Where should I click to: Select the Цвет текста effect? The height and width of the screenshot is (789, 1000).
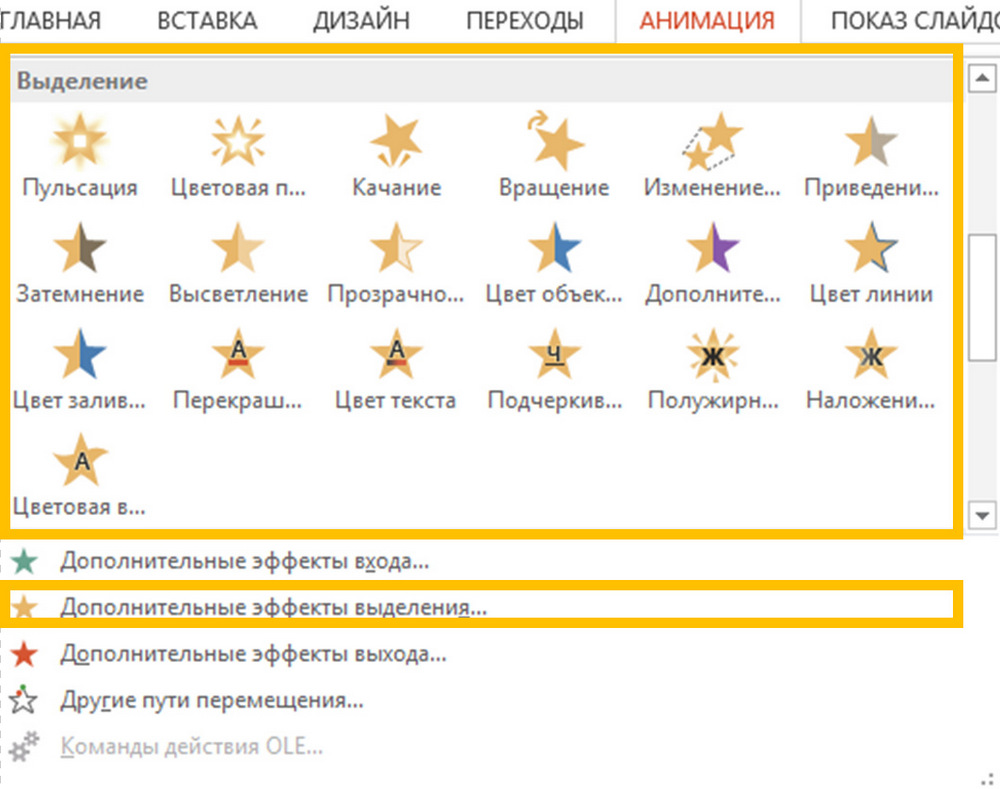[396, 370]
